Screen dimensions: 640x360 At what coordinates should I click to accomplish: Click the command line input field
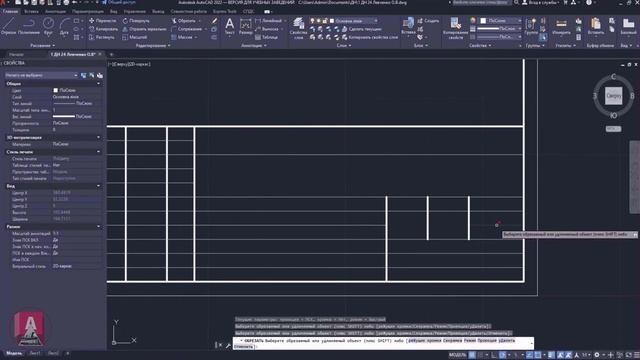(383, 343)
